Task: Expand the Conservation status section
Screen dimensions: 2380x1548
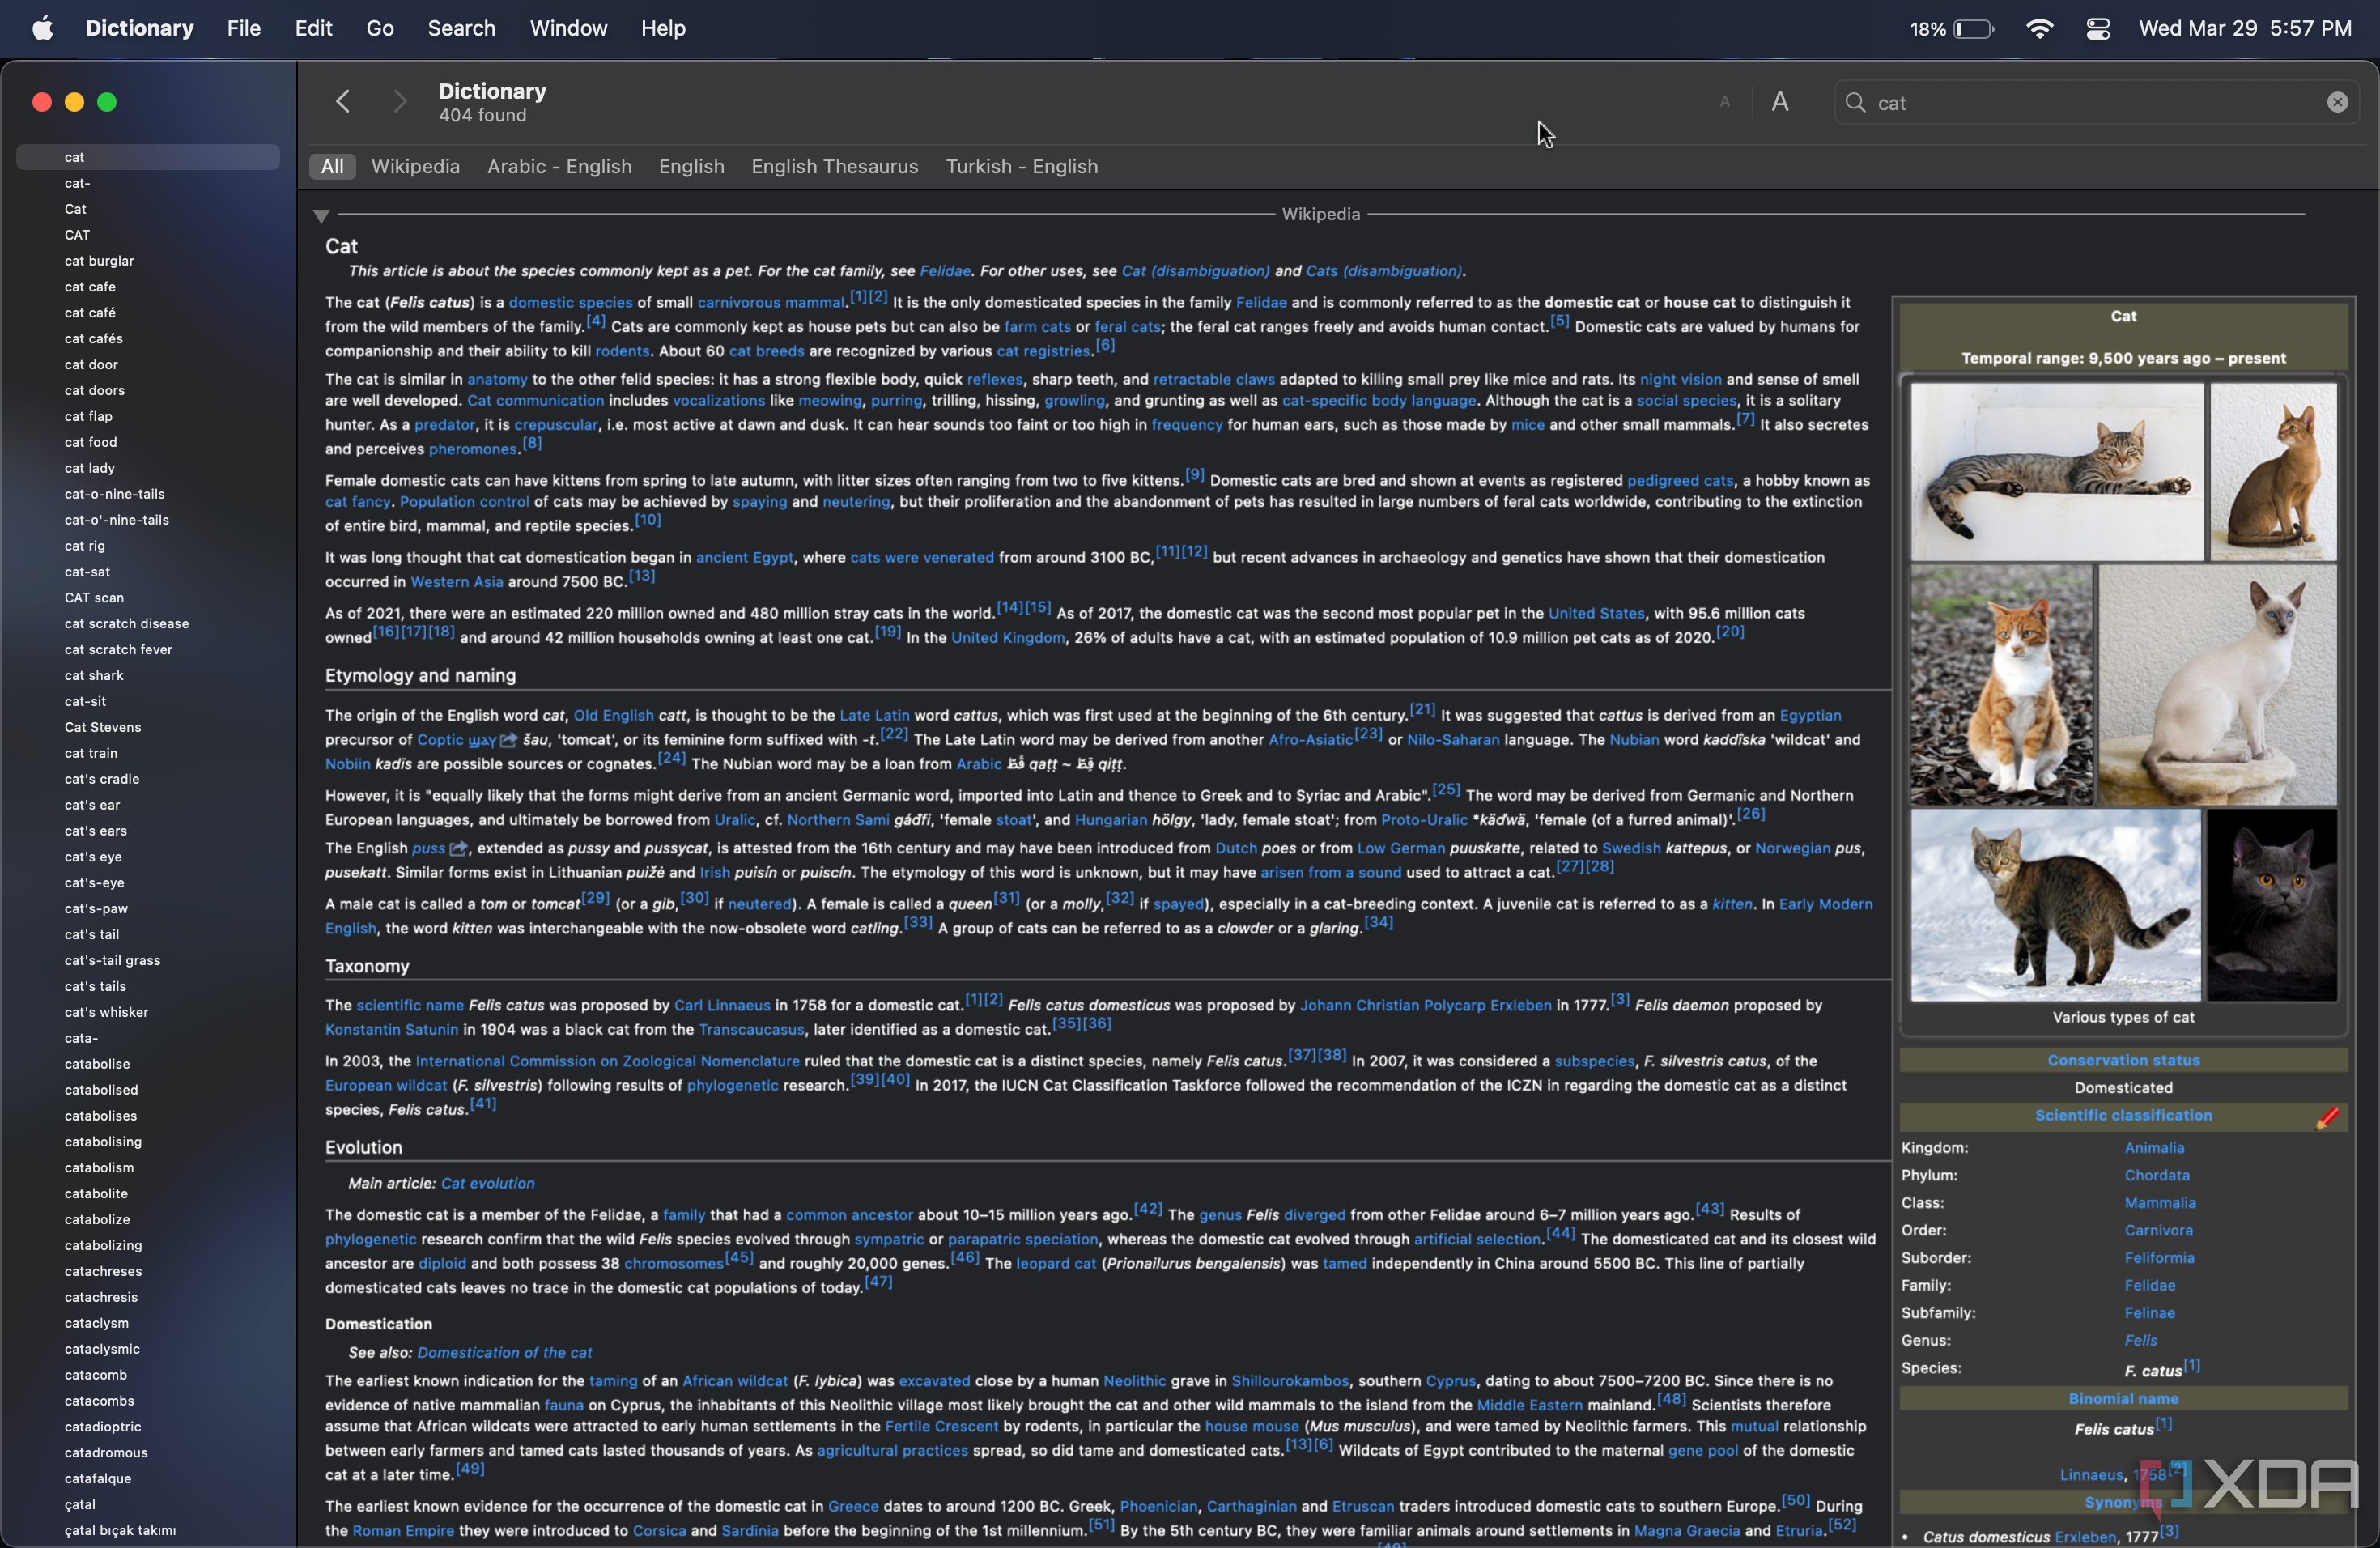Action: (x=2122, y=1061)
